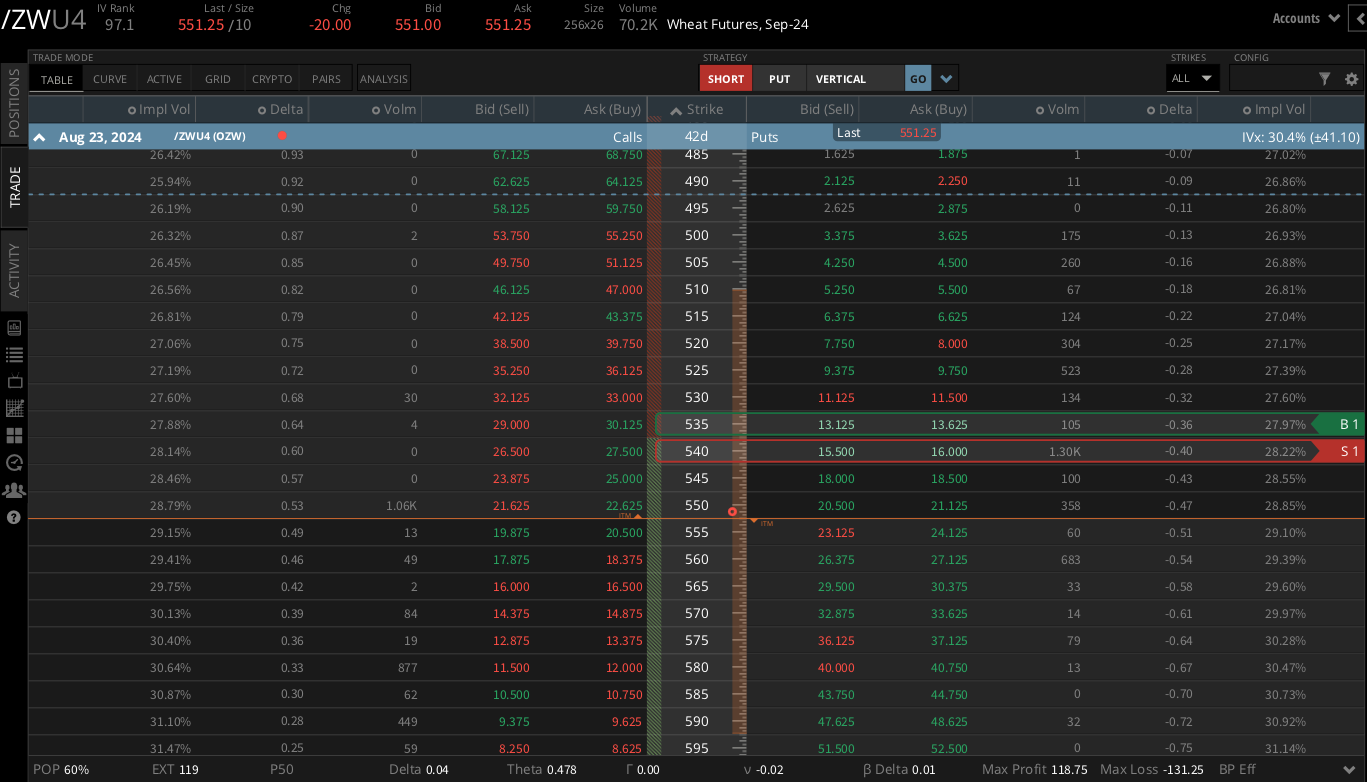The height and width of the screenshot is (782, 1367).
Task: Open the portfolio chart icon in left sidebar
Action: coord(14,327)
